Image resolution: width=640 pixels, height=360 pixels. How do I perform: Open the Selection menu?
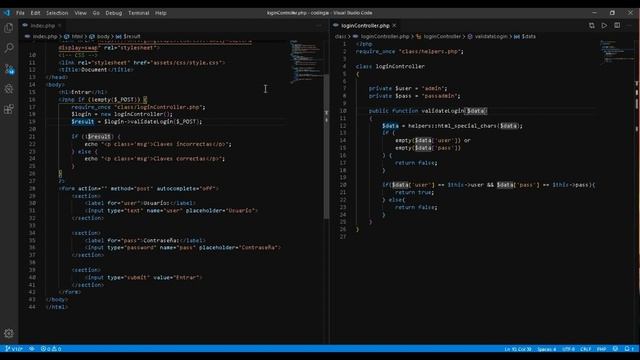pos(57,13)
